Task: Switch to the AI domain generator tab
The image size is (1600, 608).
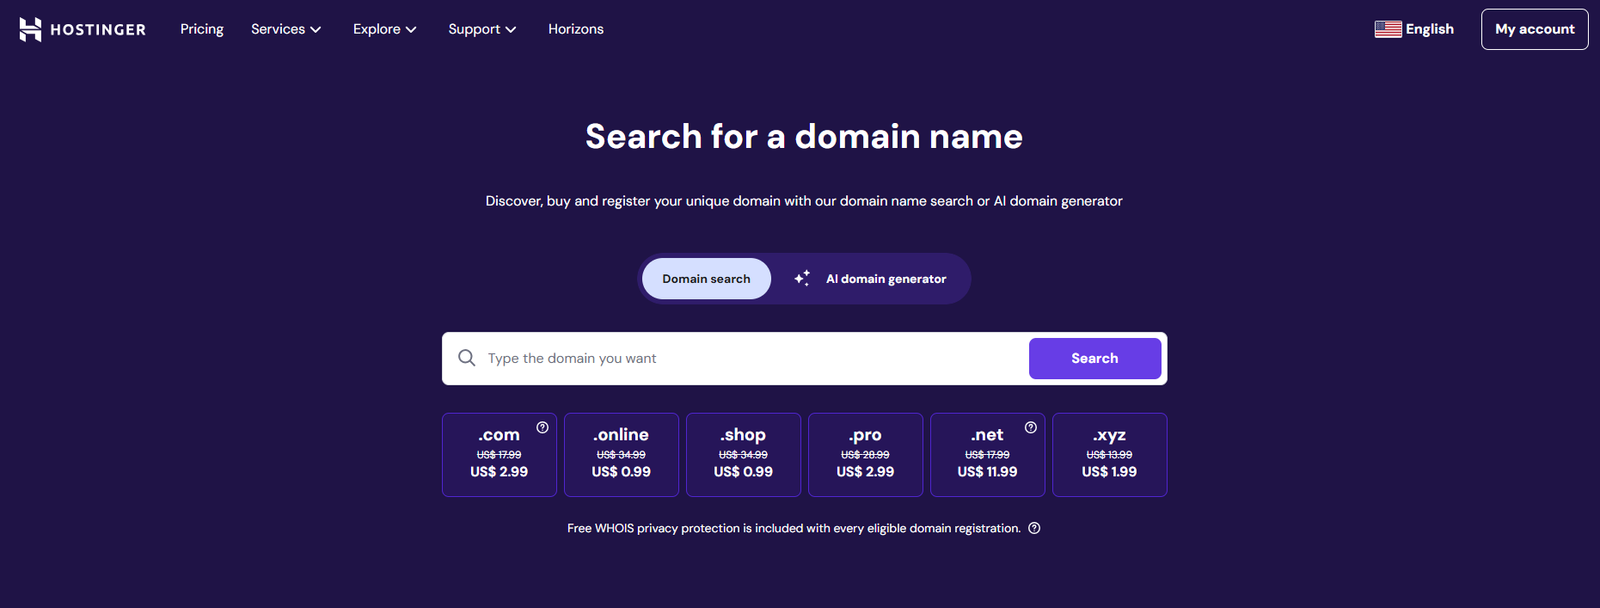Action: pyautogui.click(x=871, y=279)
